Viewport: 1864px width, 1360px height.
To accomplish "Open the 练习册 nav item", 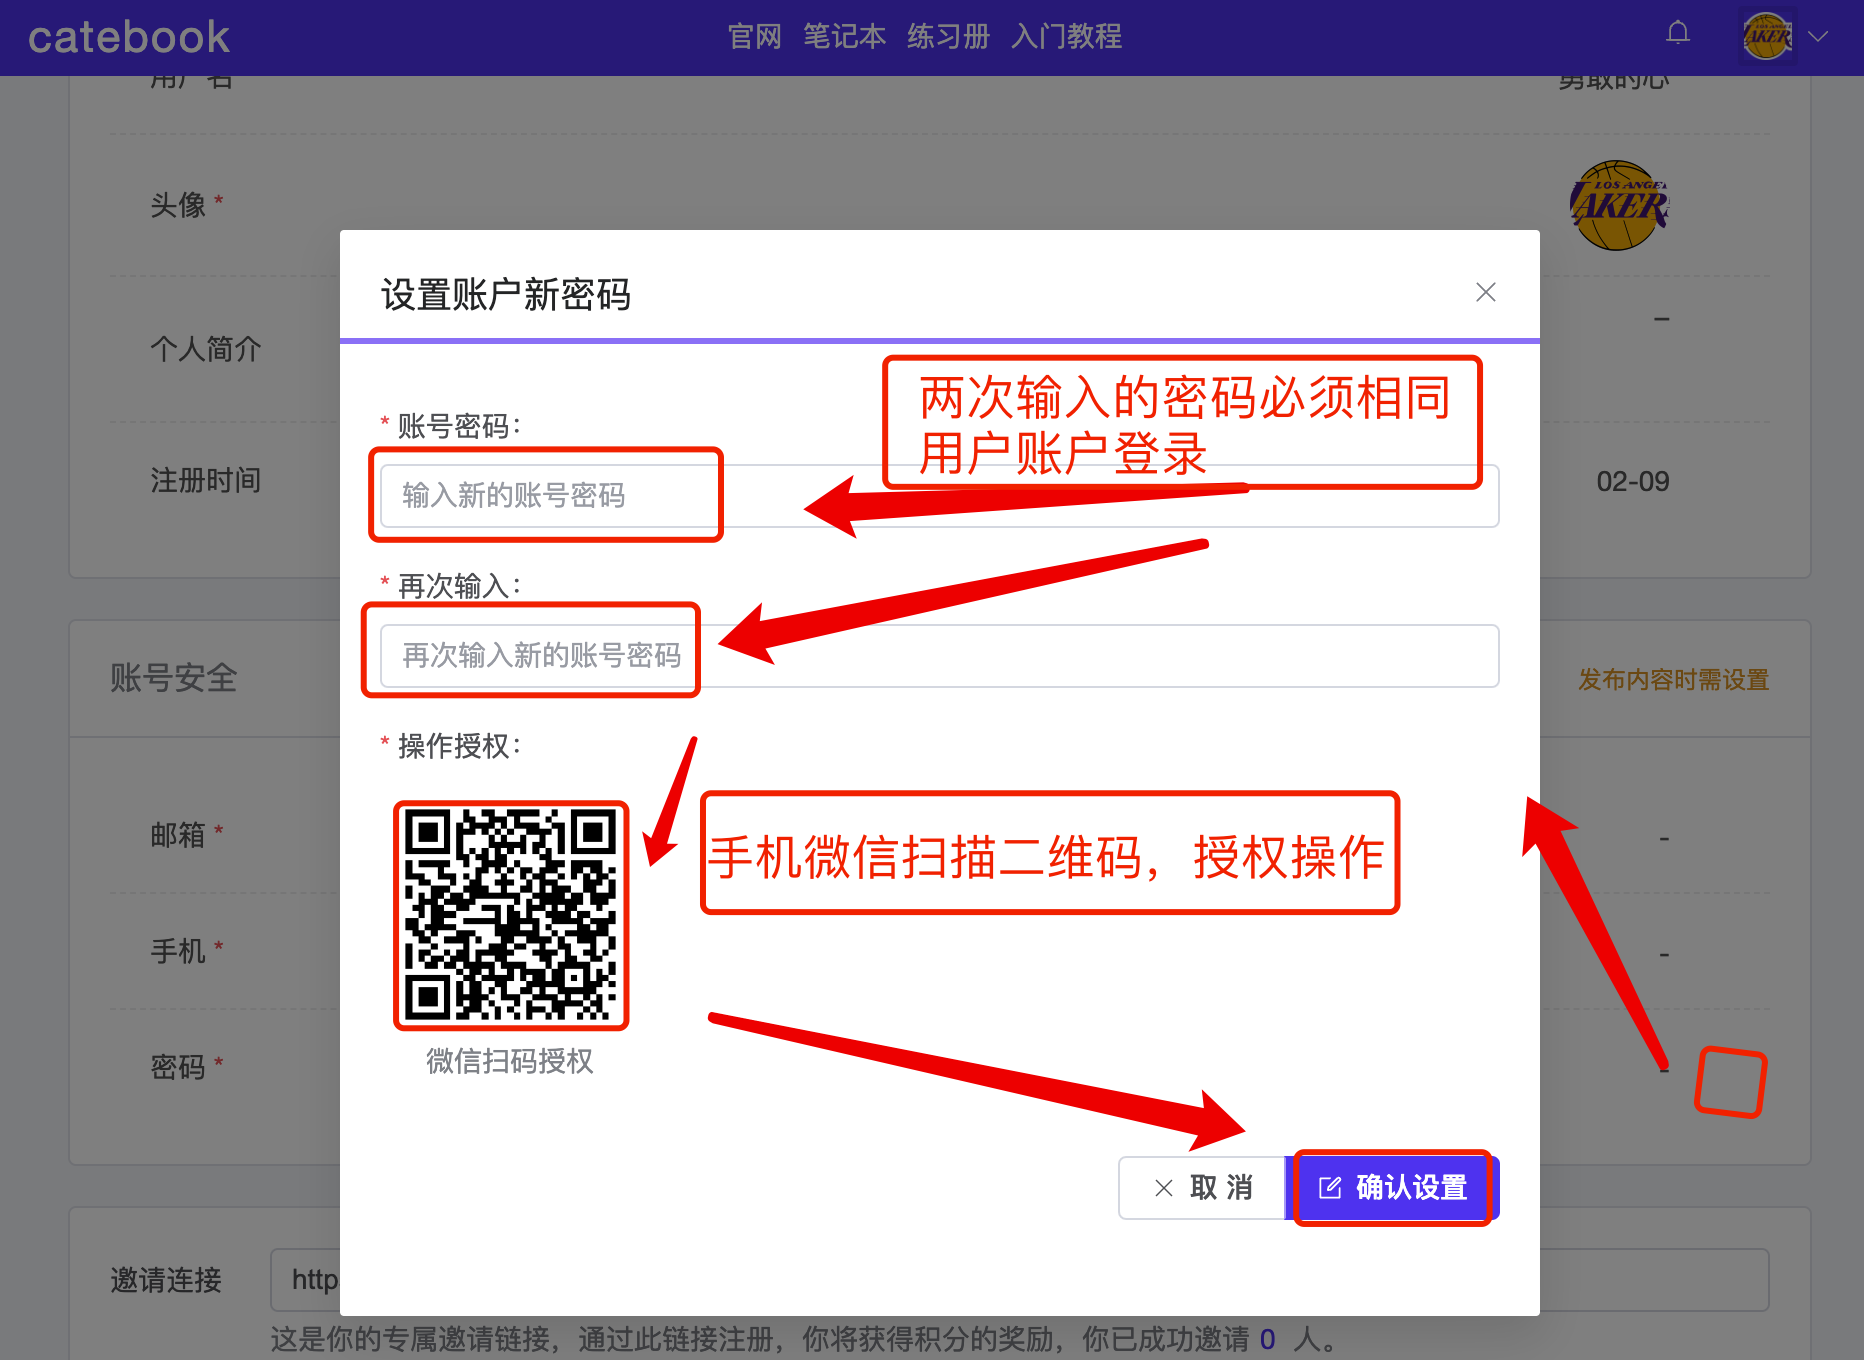I will (x=949, y=37).
